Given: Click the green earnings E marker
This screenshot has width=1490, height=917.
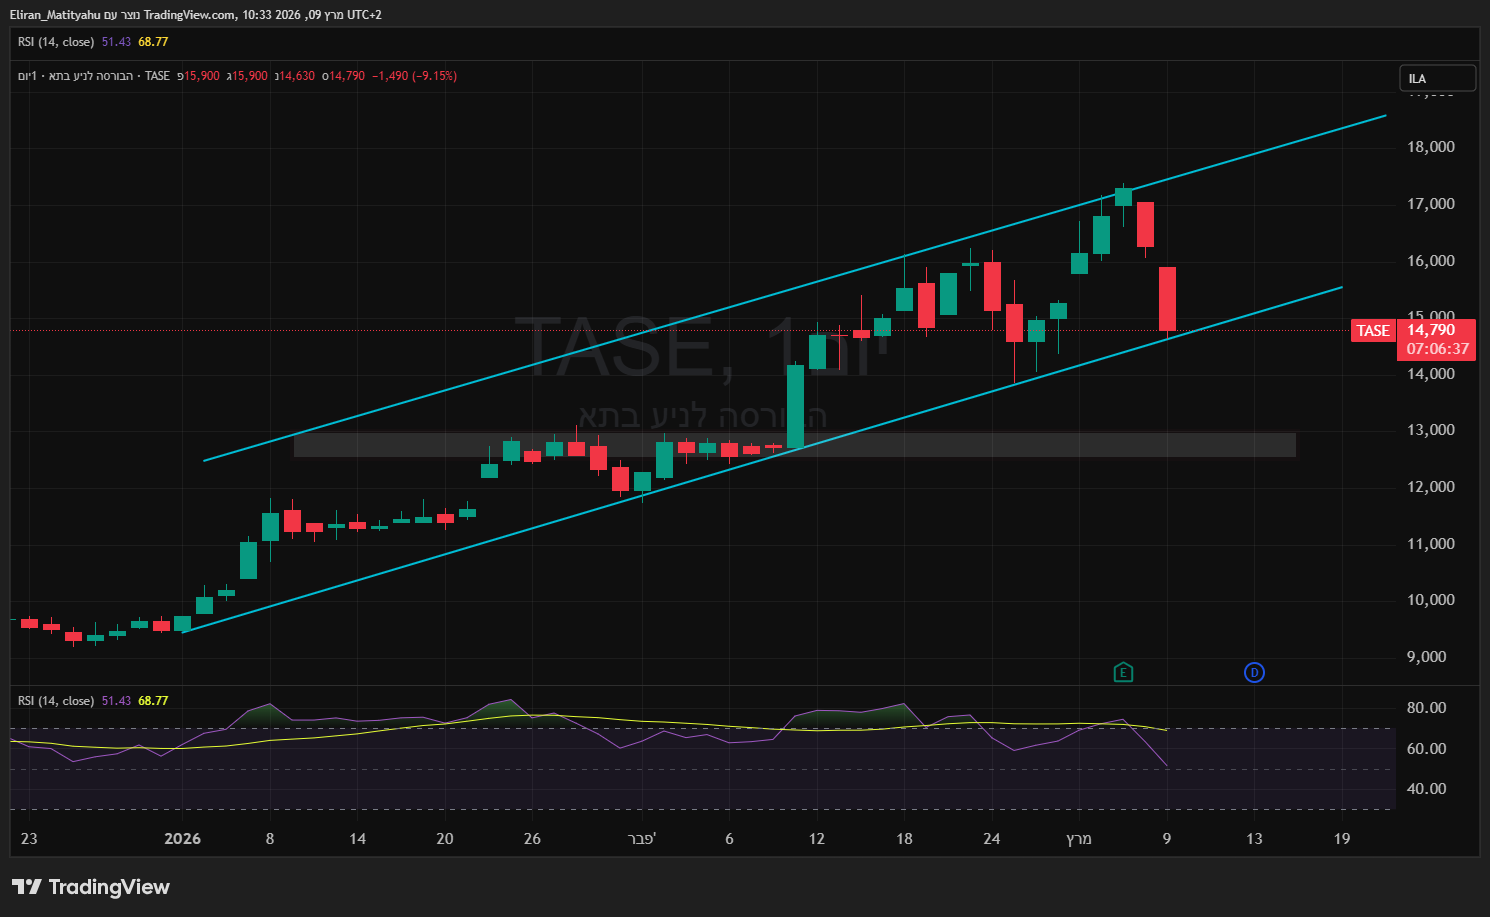Looking at the screenshot, I should (x=1123, y=672).
